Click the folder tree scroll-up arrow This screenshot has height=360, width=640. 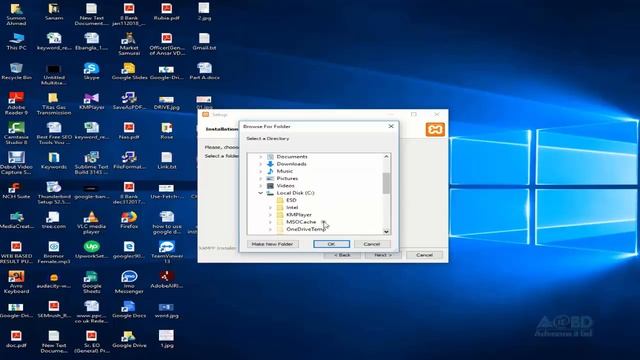click(x=386, y=157)
